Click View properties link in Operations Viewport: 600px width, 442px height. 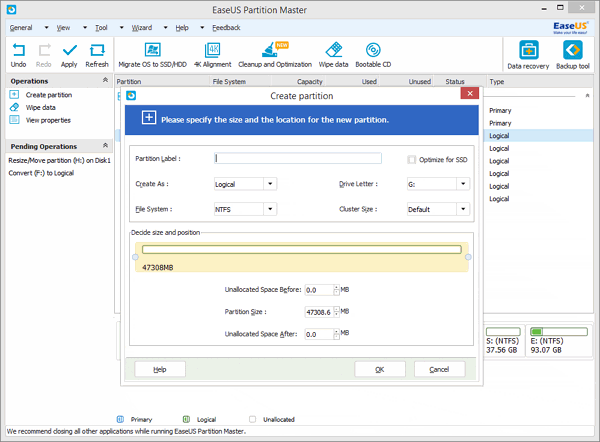click(48, 120)
